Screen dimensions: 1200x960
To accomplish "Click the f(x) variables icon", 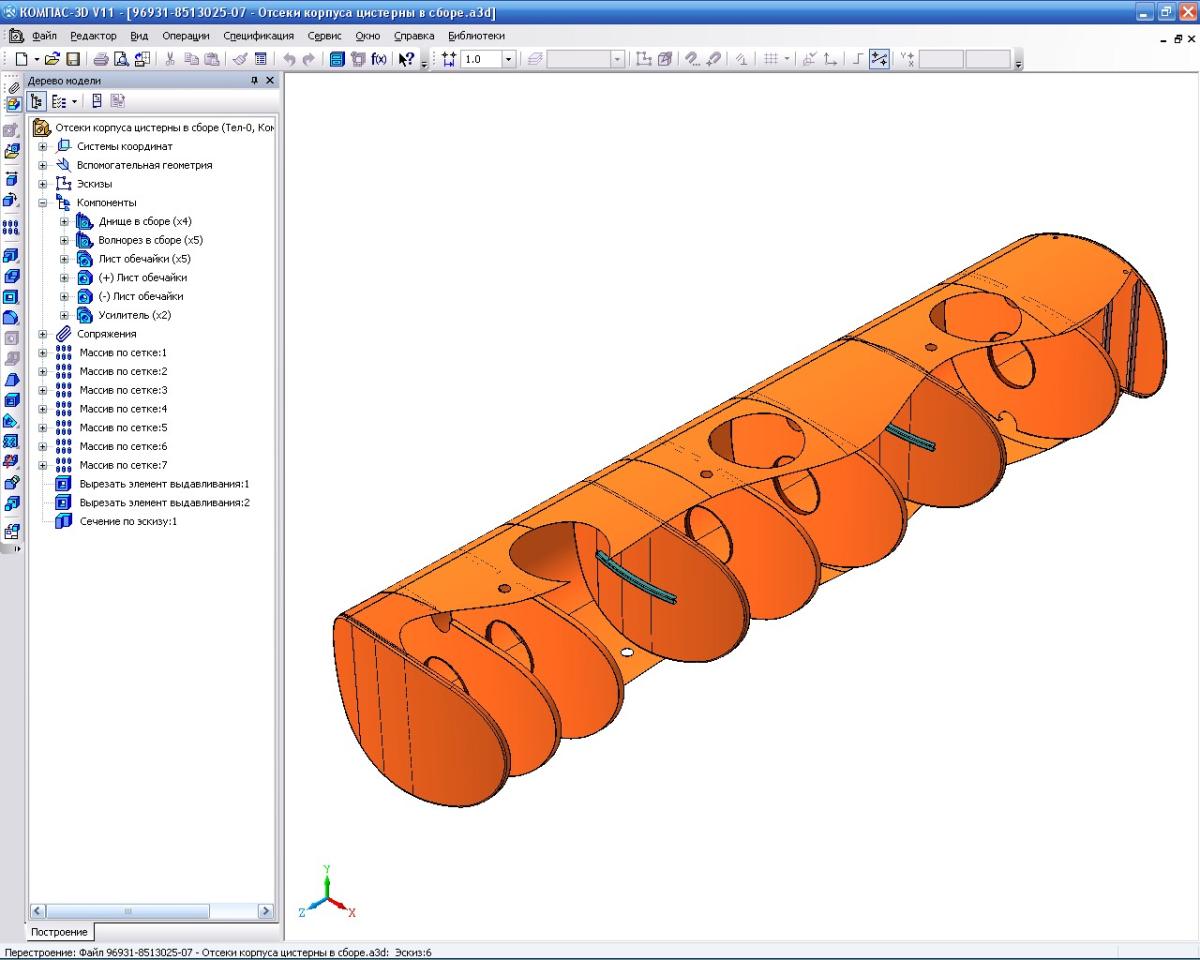I will coord(379,60).
